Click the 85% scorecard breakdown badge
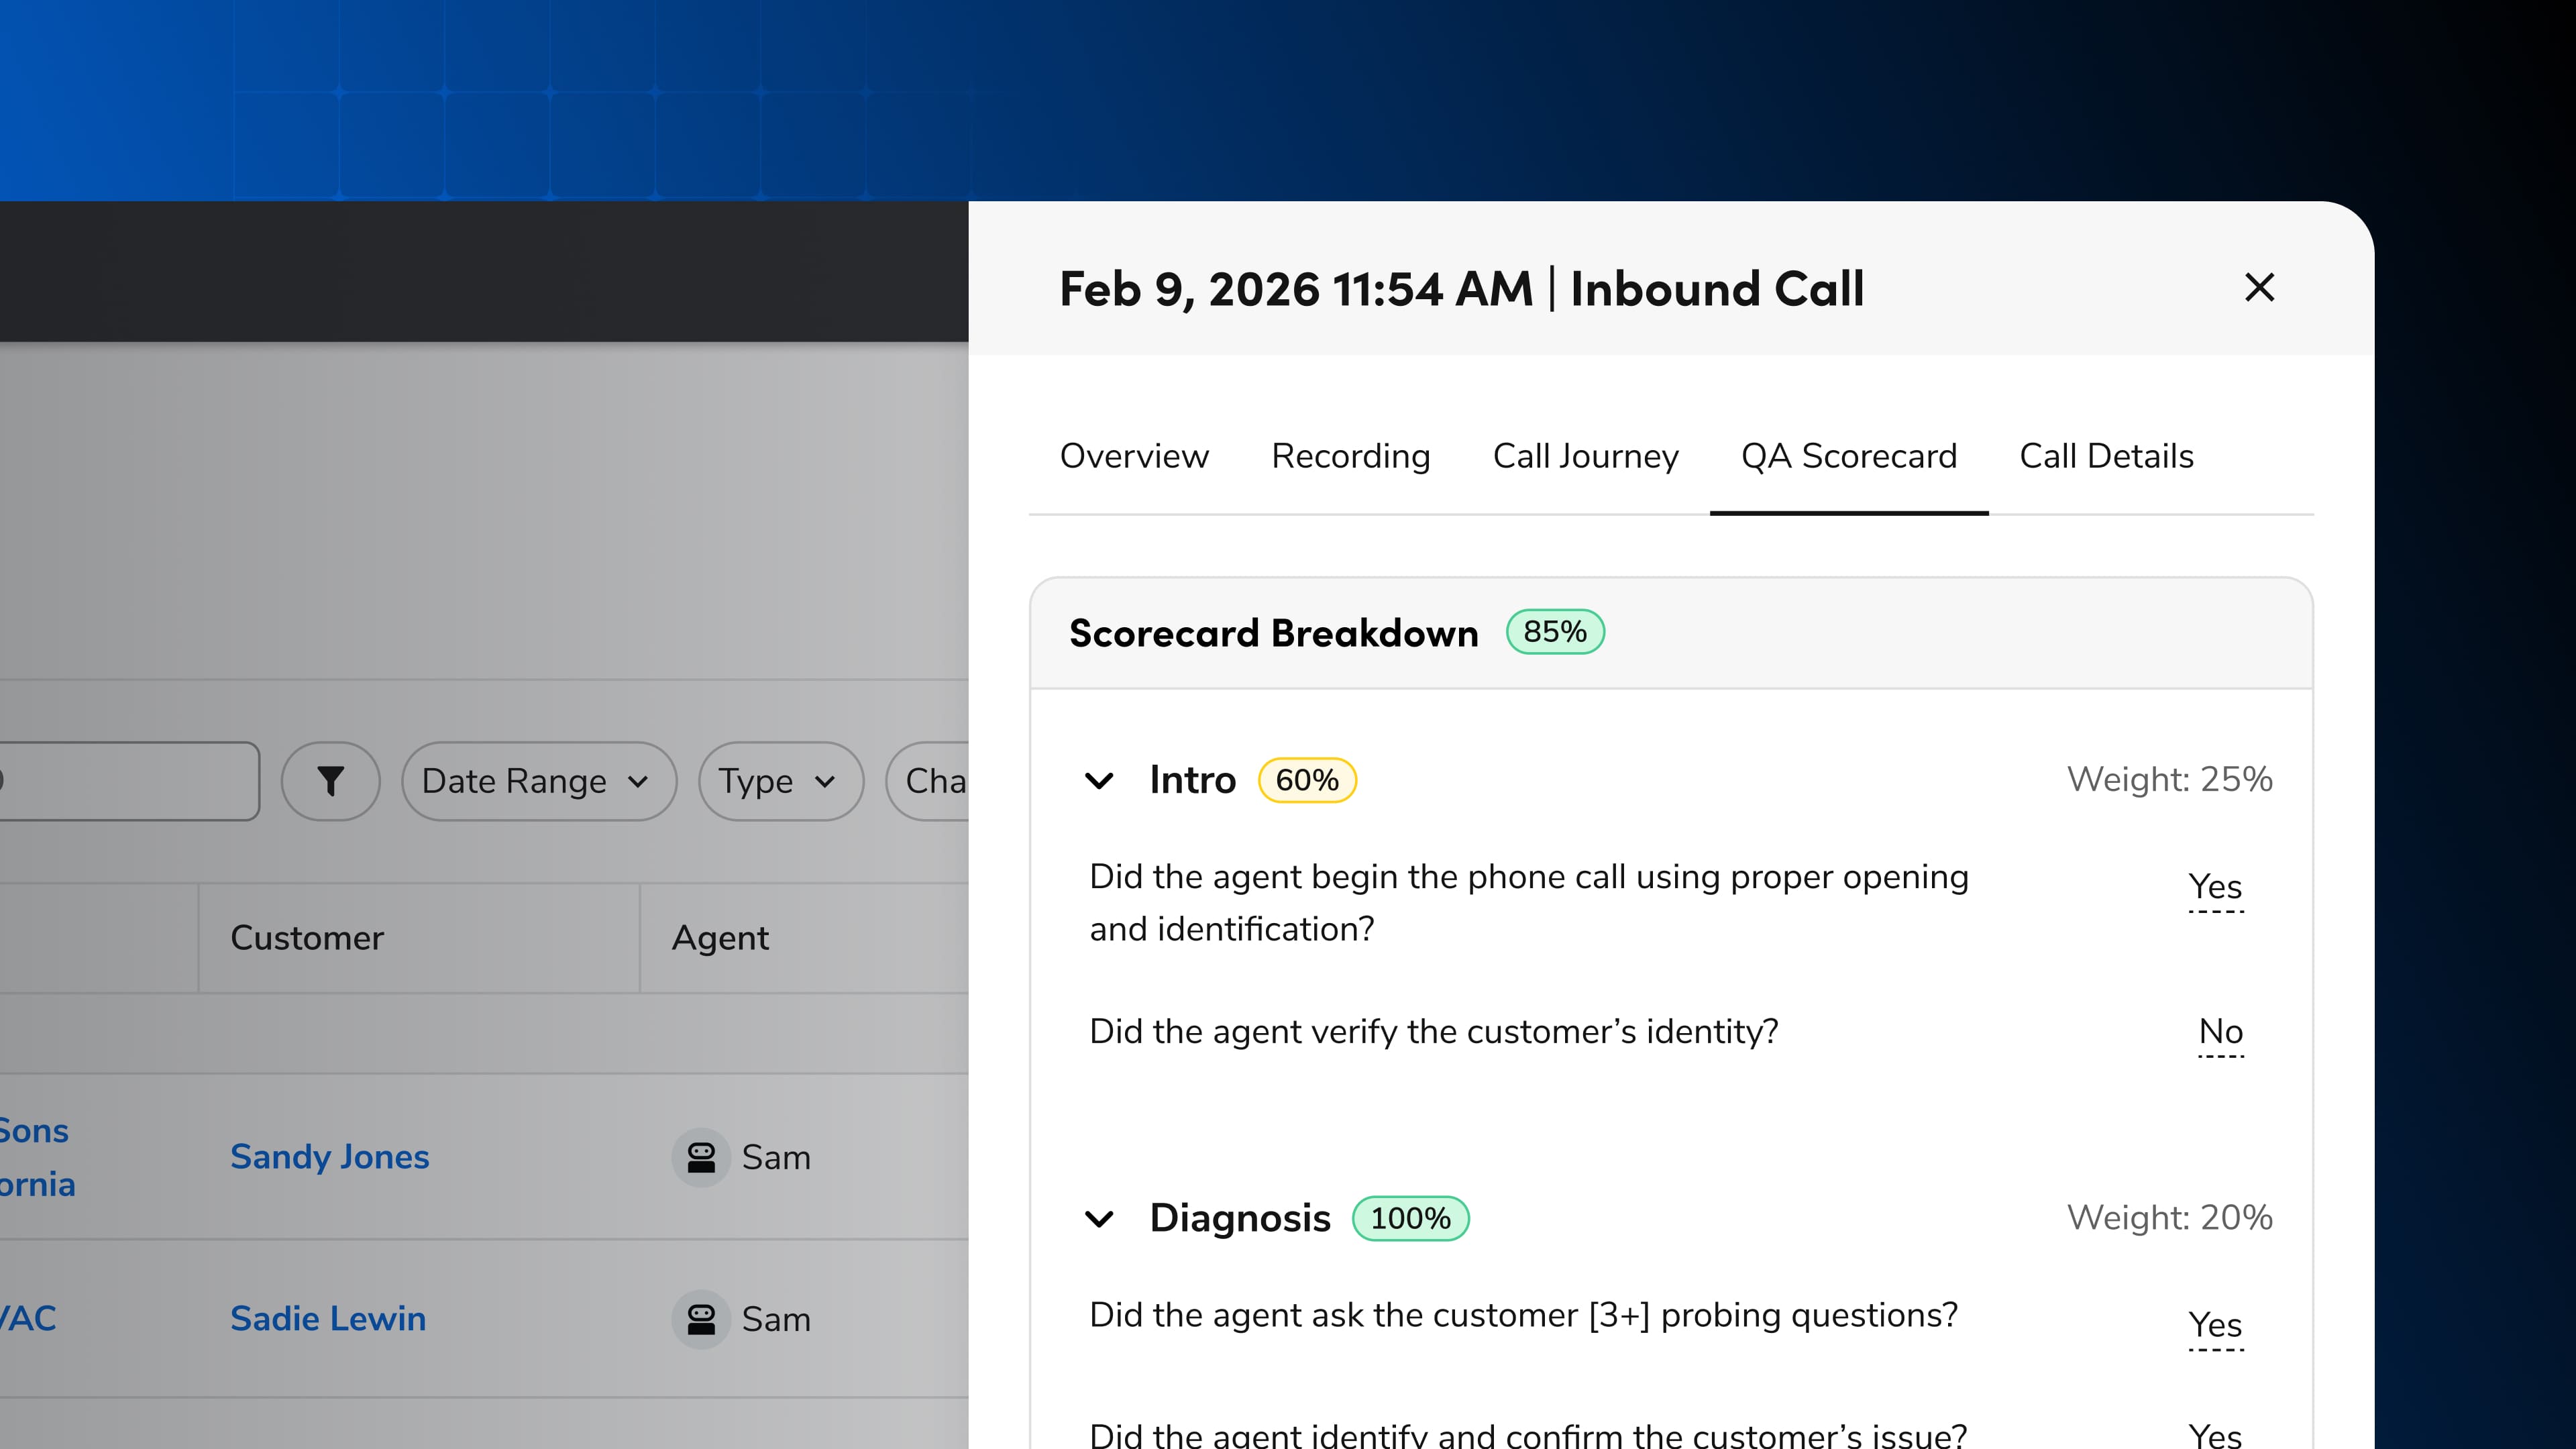 [x=1554, y=632]
